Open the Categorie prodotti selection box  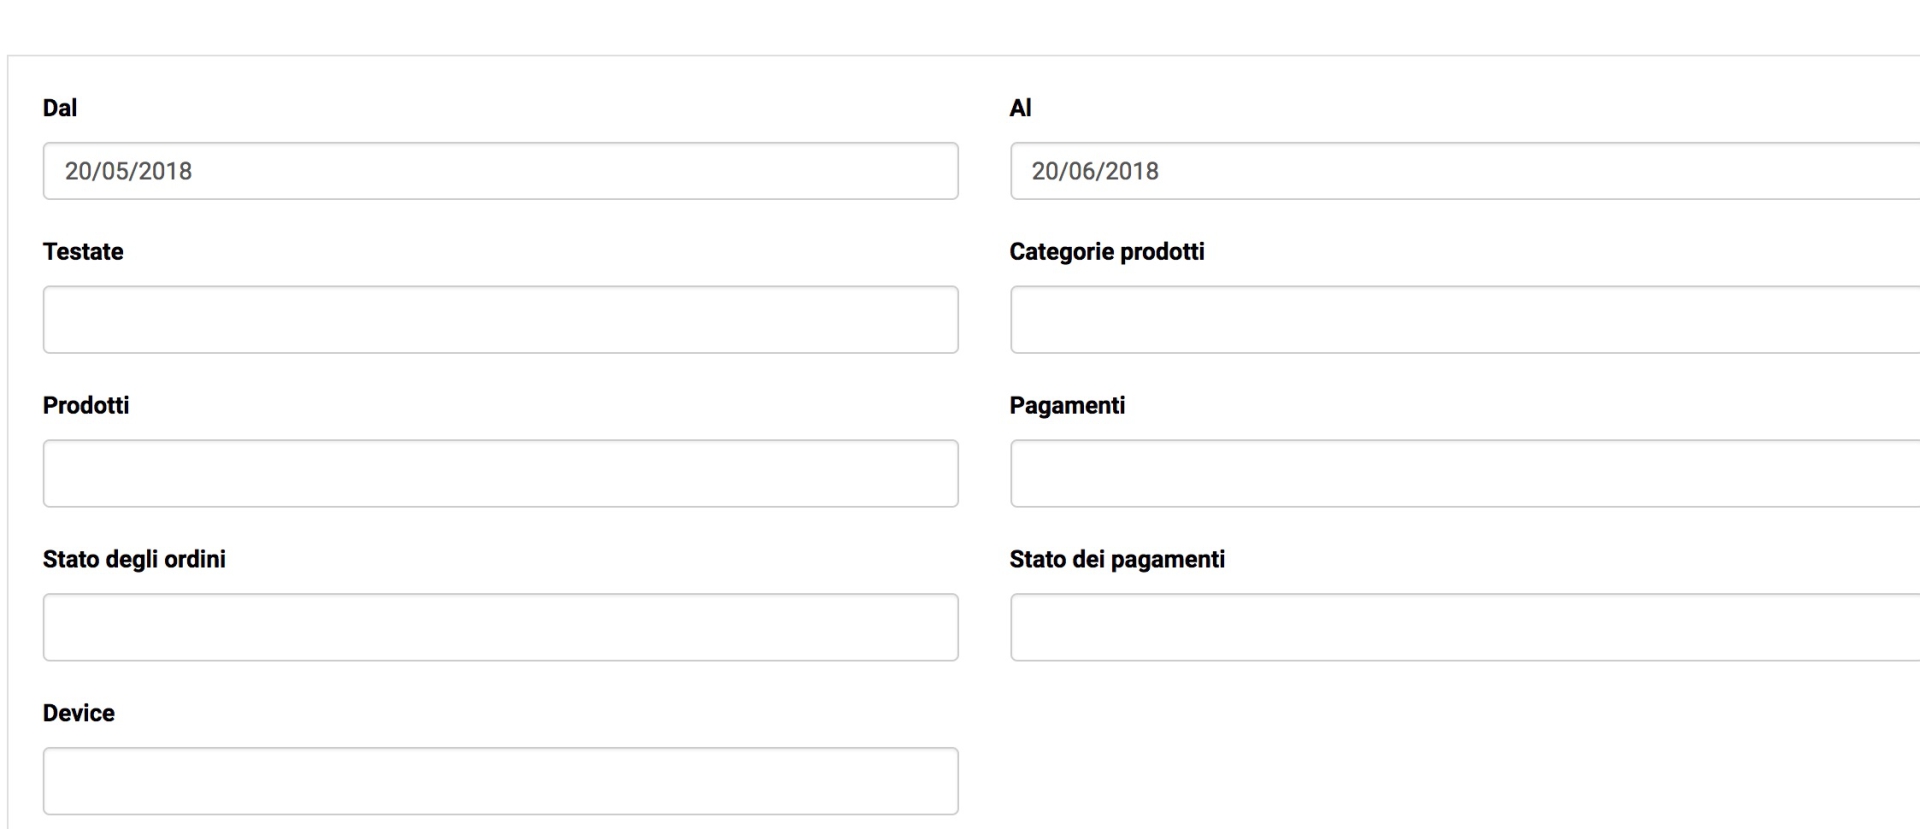coord(1464,320)
